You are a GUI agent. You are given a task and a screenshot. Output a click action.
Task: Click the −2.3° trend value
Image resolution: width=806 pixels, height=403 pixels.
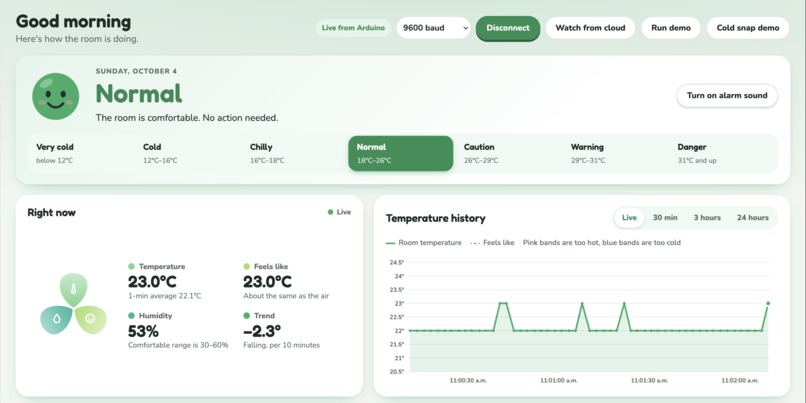tap(262, 331)
